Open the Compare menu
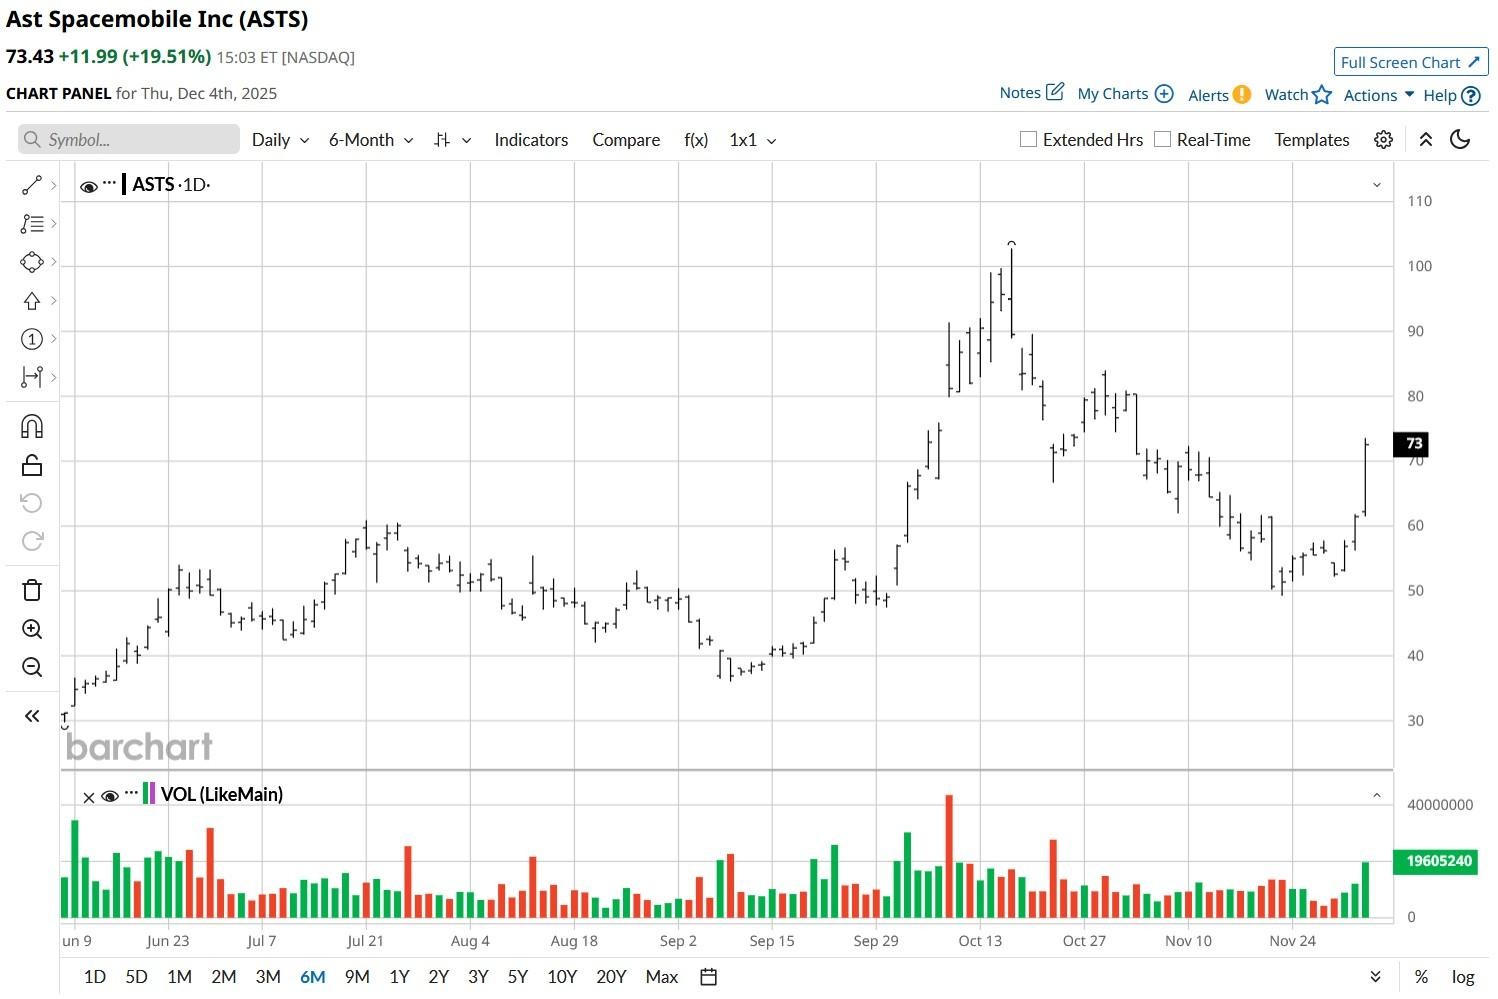The width and height of the screenshot is (1498, 999). coord(626,140)
